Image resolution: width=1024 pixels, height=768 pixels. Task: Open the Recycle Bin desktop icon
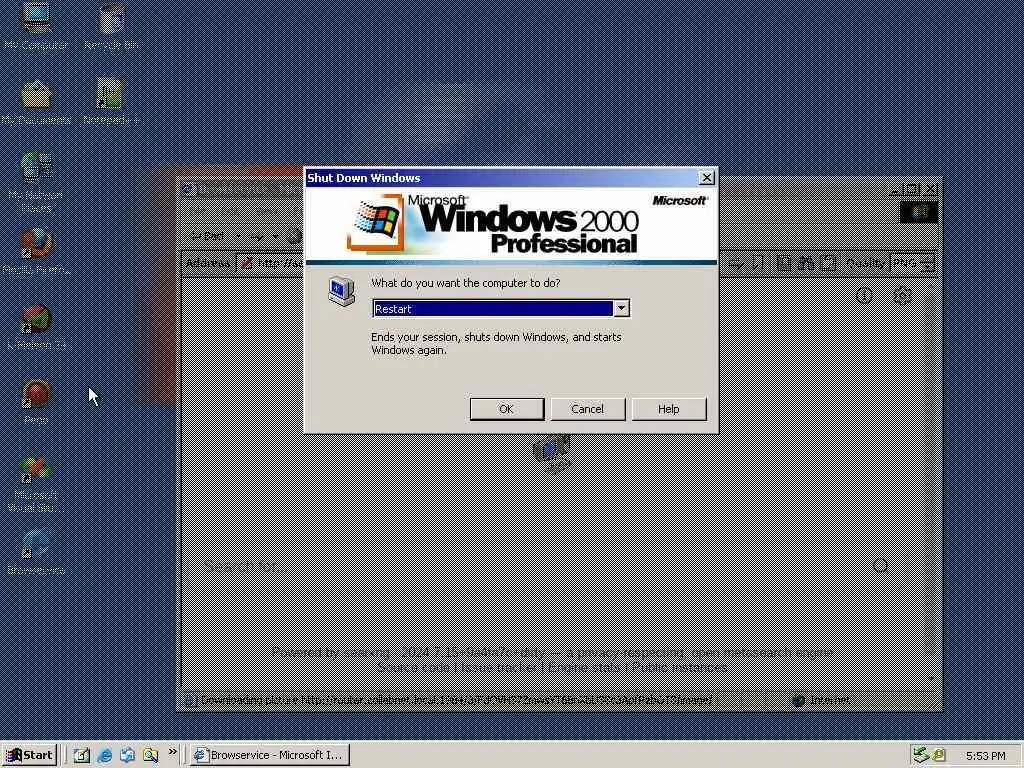click(x=111, y=26)
